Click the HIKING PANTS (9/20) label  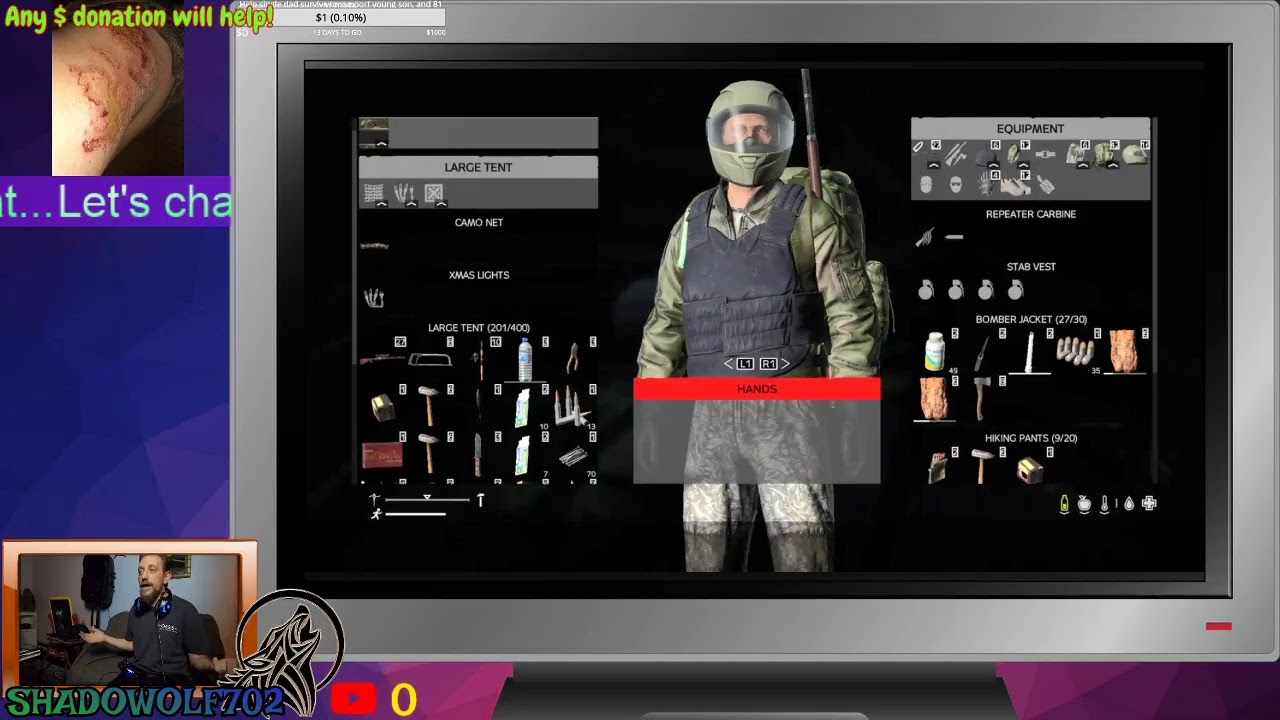pos(1031,438)
